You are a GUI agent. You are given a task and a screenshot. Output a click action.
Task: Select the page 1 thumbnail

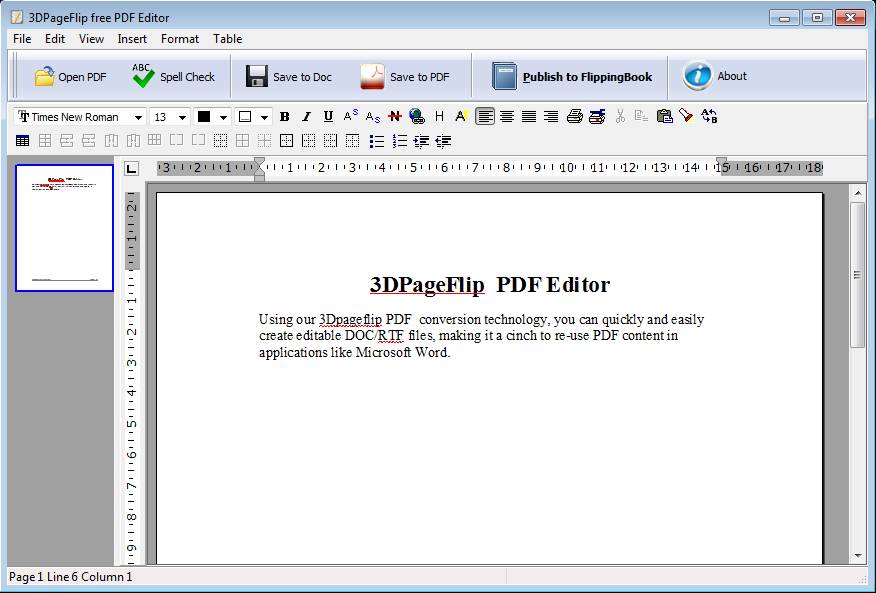[x=64, y=228]
